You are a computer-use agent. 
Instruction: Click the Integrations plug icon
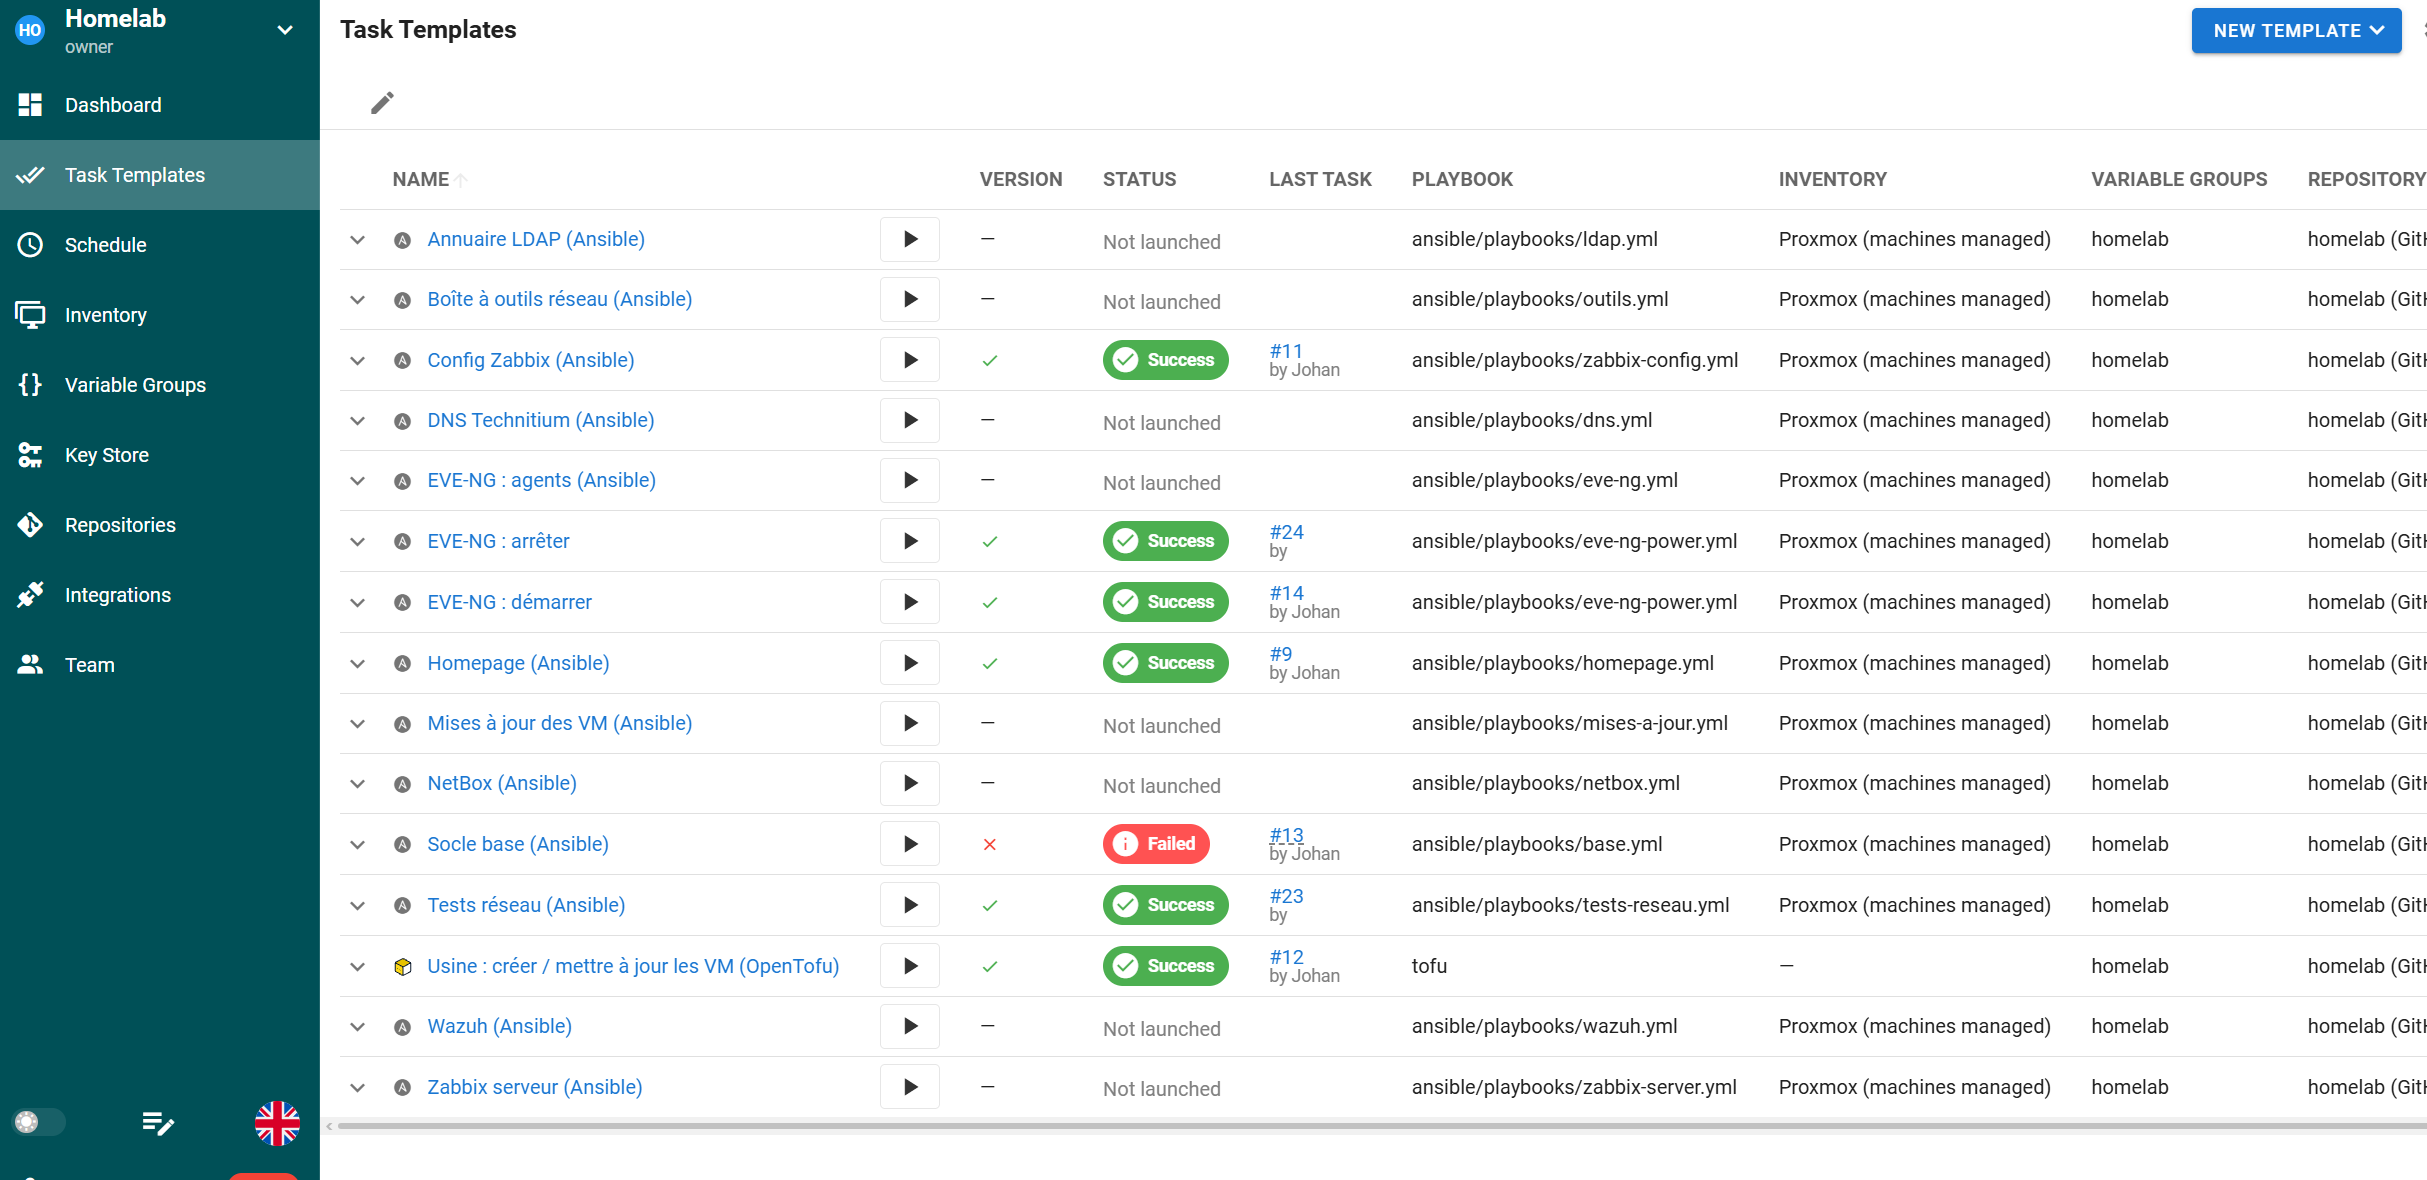pos(30,595)
